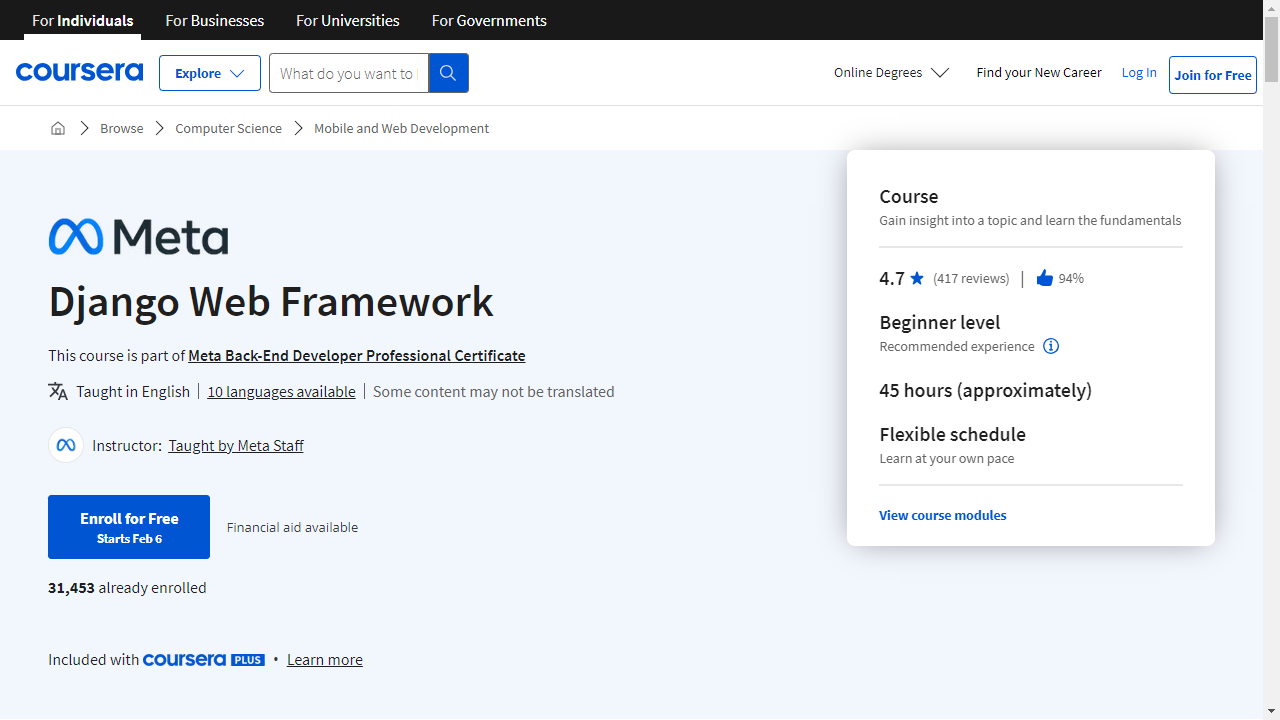Select the For Businesses tab
The image size is (1280, 720).
click(215, 20)
